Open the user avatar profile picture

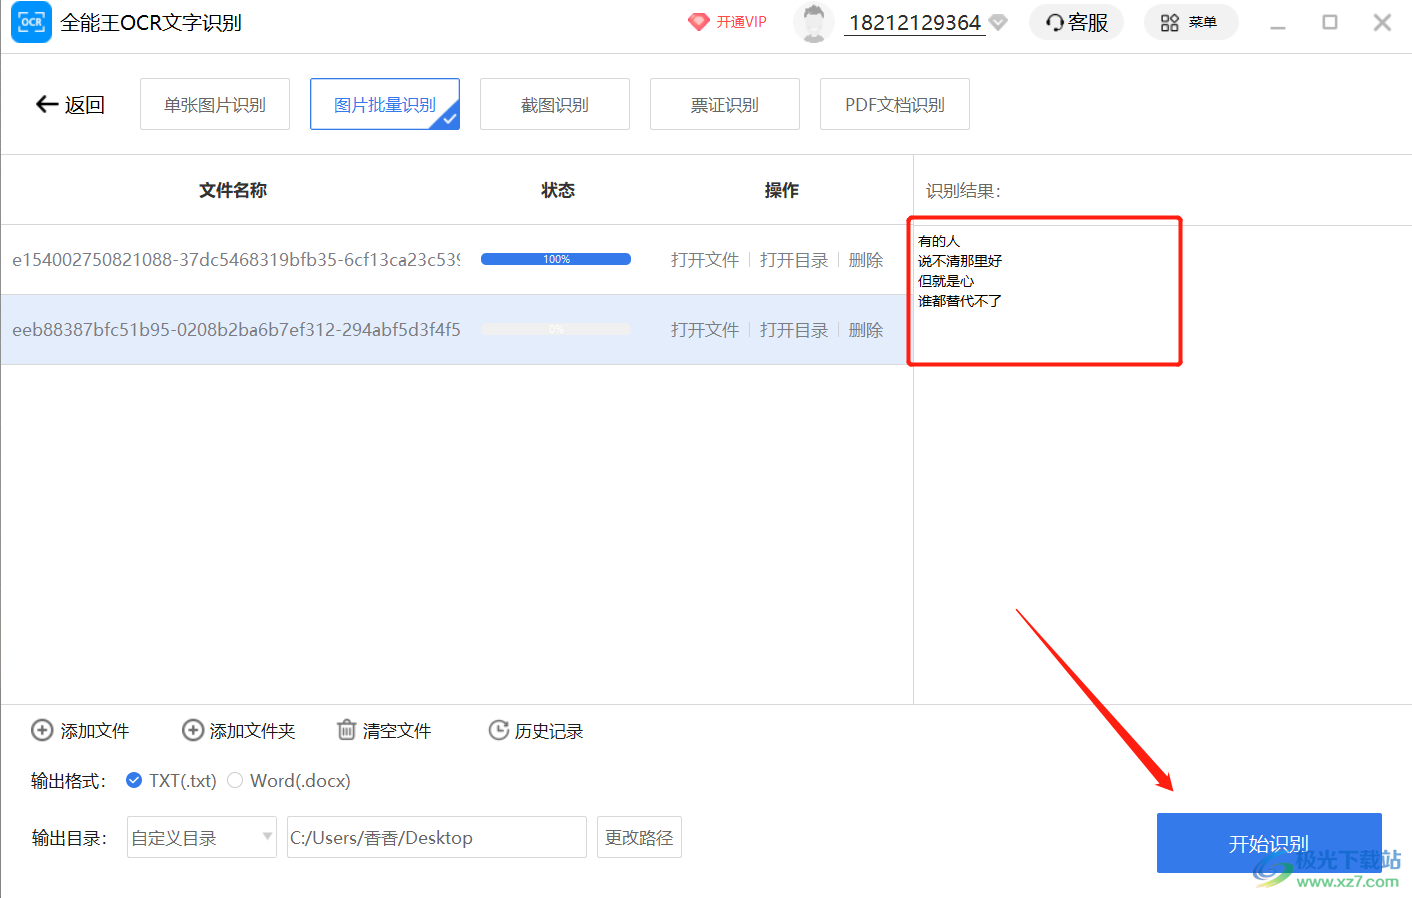pos(813,23)
